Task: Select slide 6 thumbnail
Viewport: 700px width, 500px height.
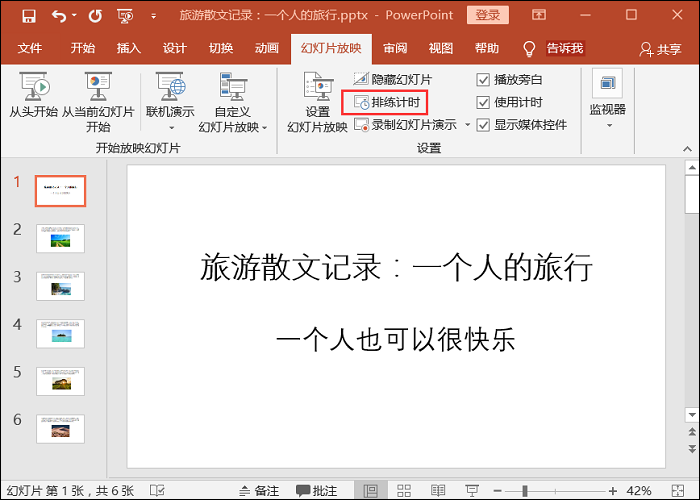Action: click(x=60, y=429)
